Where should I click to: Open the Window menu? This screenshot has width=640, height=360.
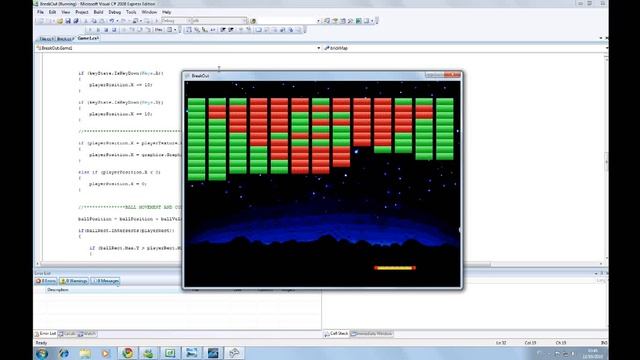[149, 12]
